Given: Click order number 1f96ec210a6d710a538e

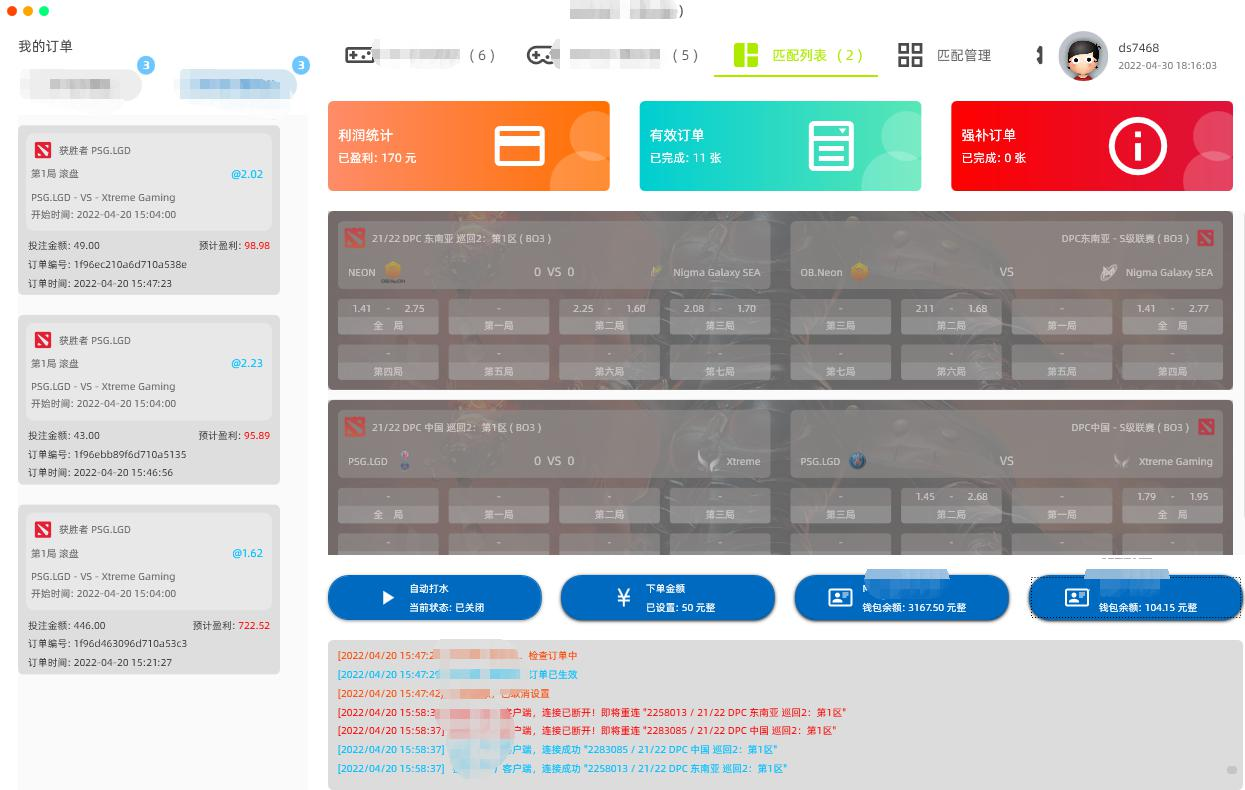Looking at the screenshot, I should click(130, 265).
